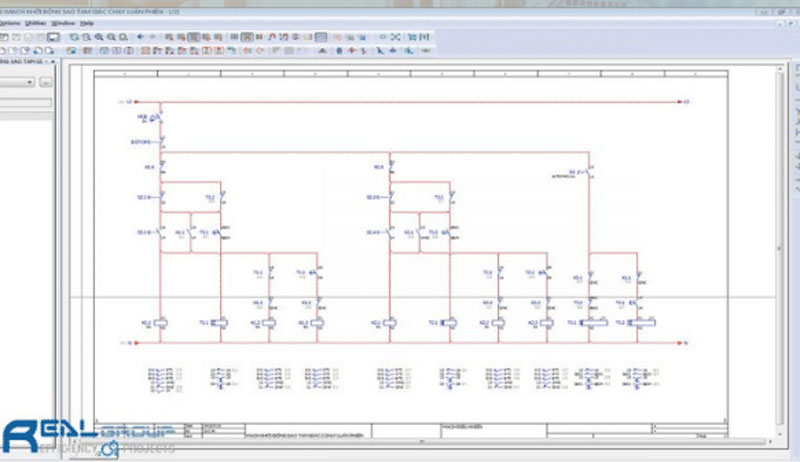Open the Help menu
This screenshot has width=800, height=462.
pyautogui.click(x=87, y=23)
